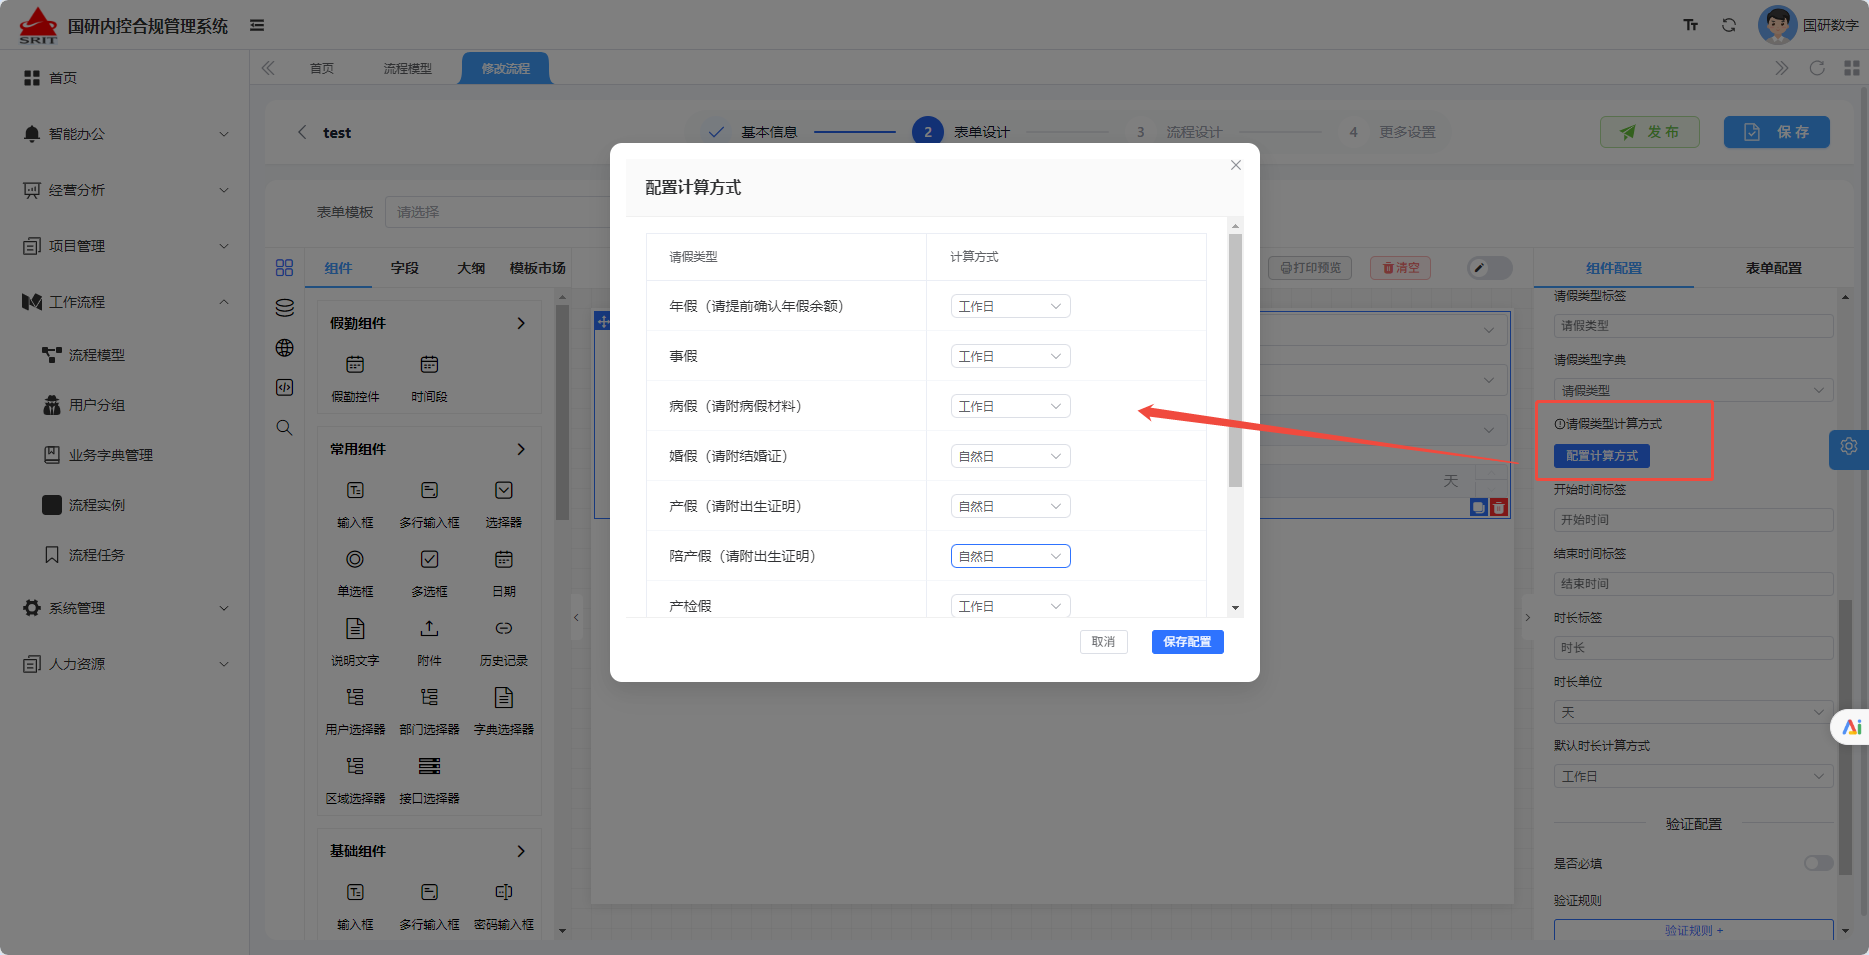Open 陪产假 calculation method dropdown

pyautogui.click(x=1010, y=556)
